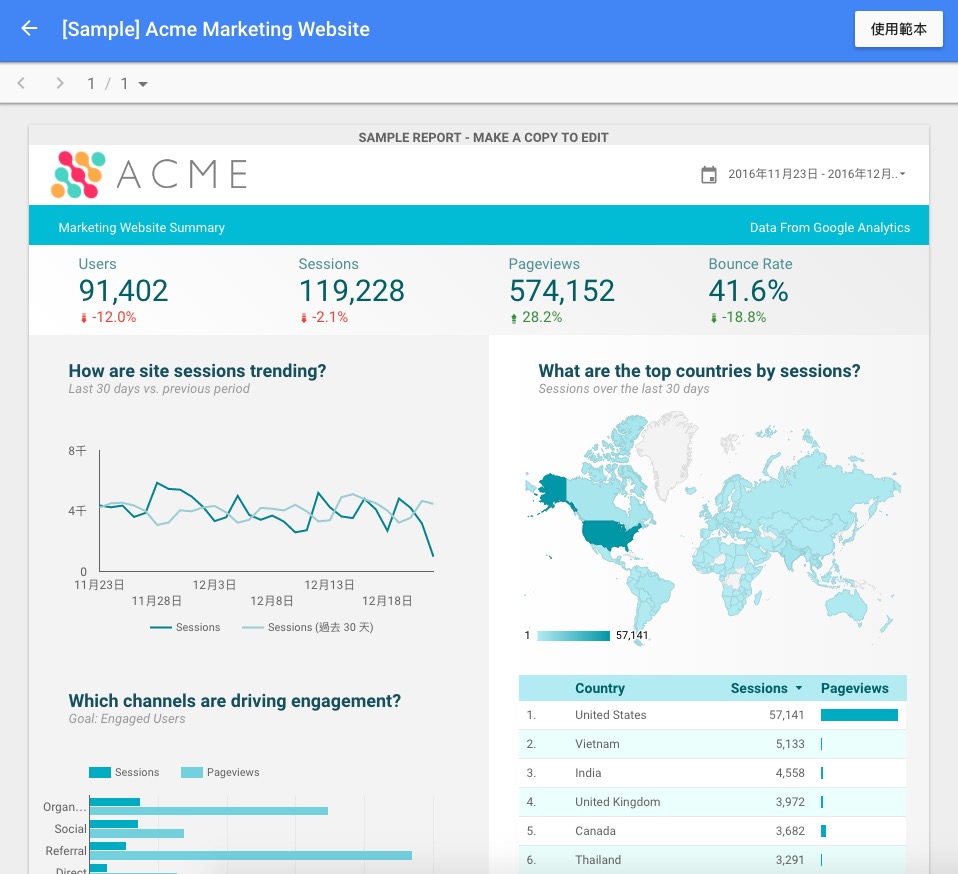Click the Pageviews green up-arrow indicator
958x874 pixels.
click(x=514, y=318)
